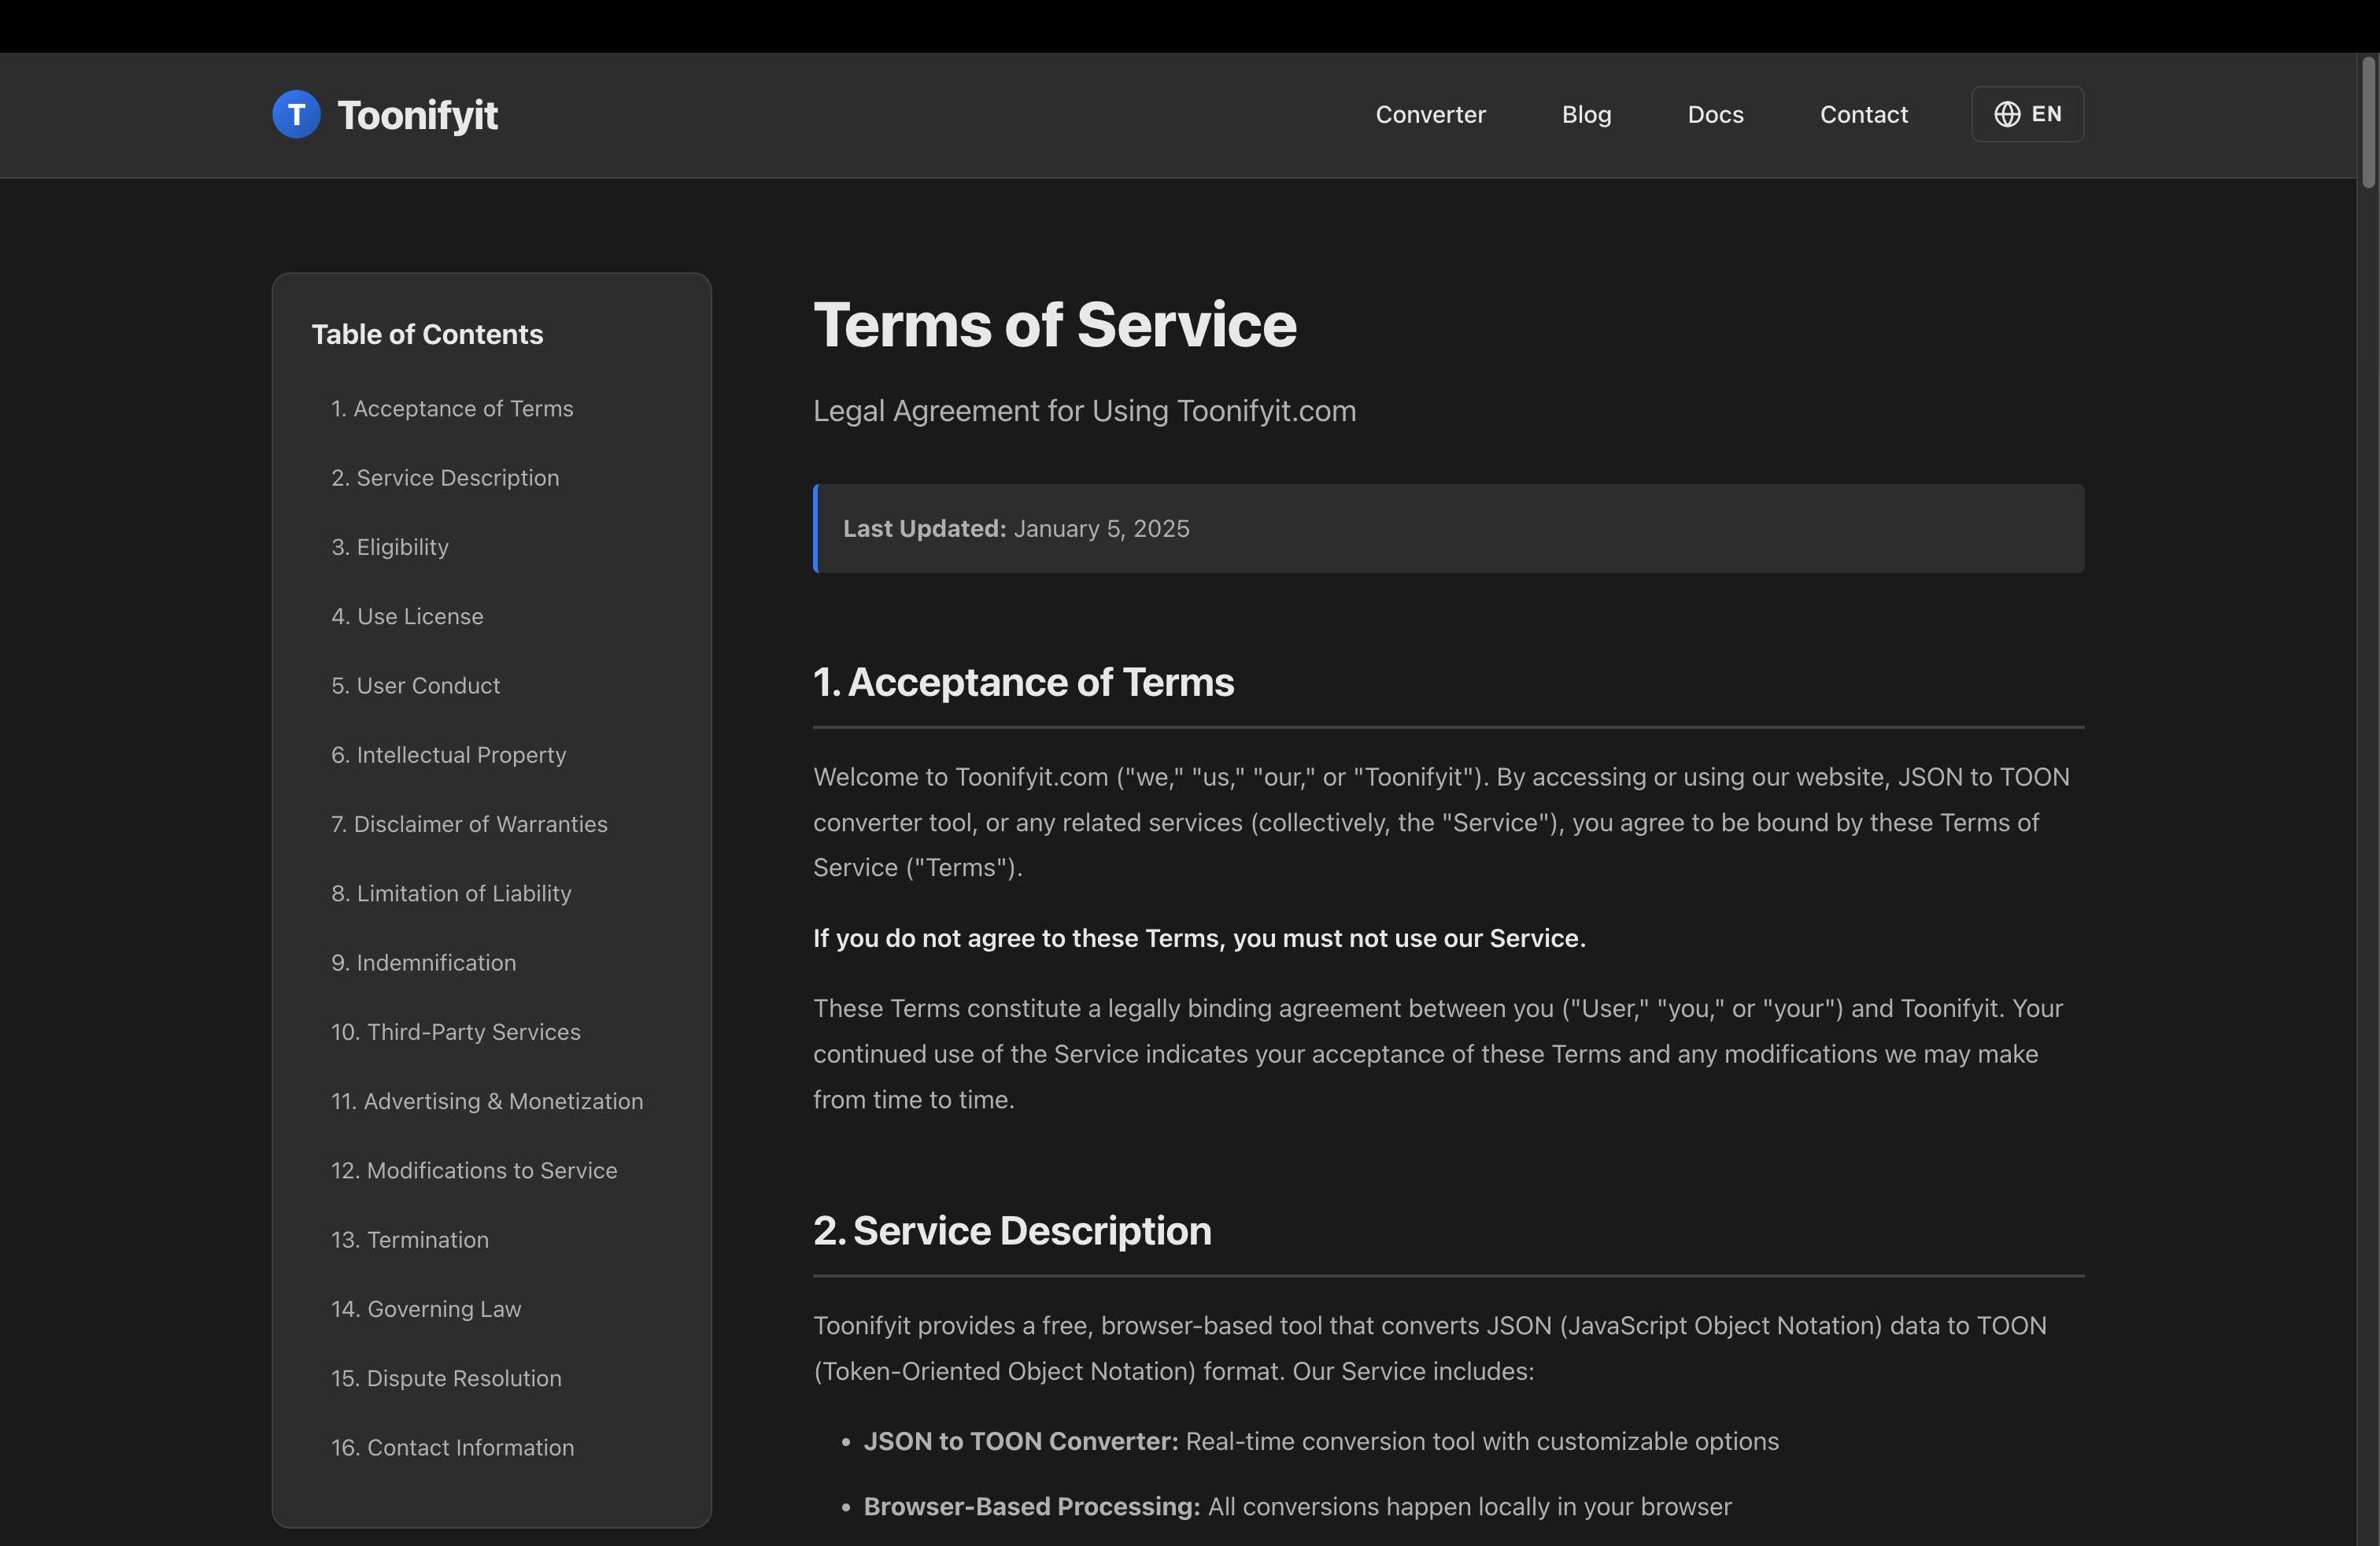Go to "13. Termination" section
This screenshot has width=2380, height=1546.
click(x=410, y=1239)
